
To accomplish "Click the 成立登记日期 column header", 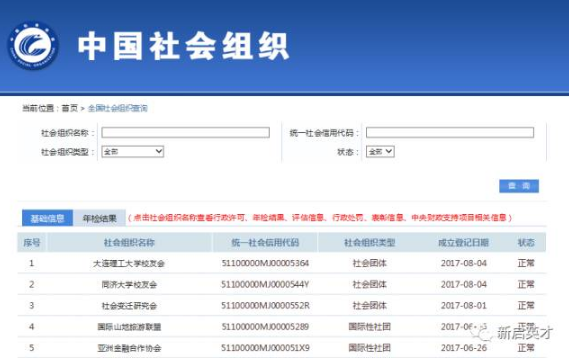I will click(463, 242).
